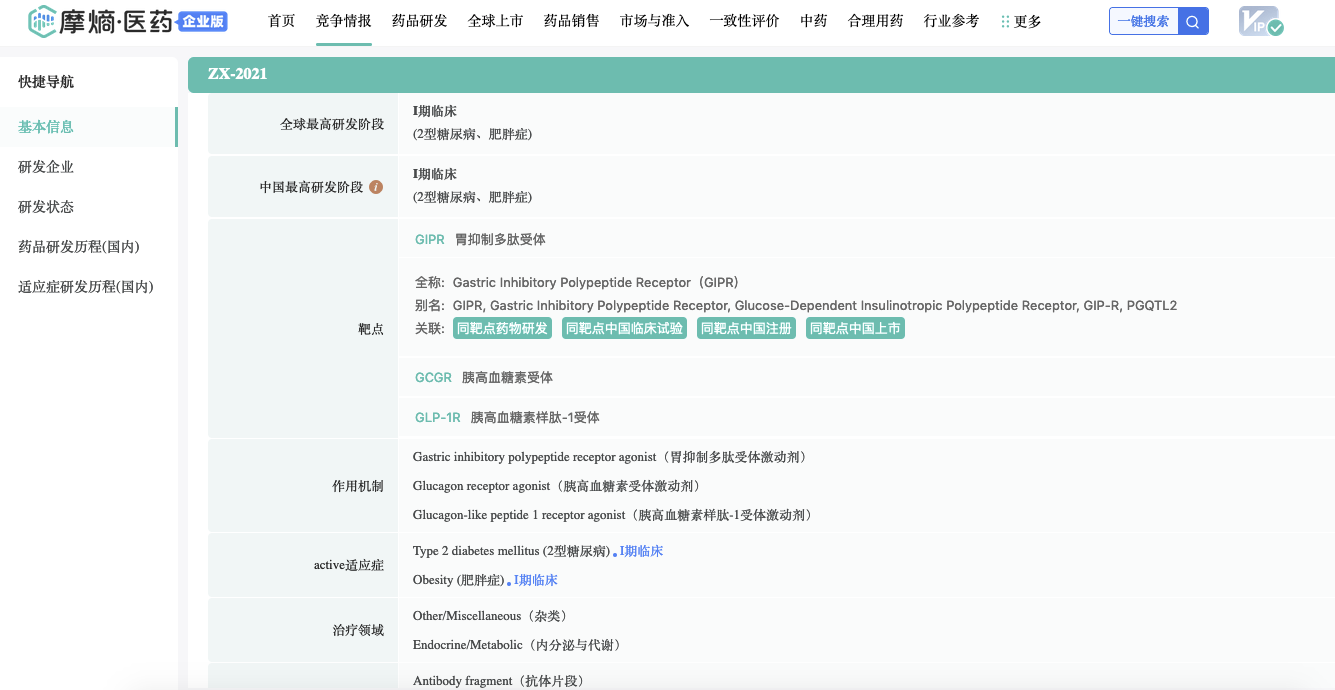1335x690 pixels.
Task: Click info icon beside 中国最高研发阶段
Action: pyautogui.click(x=376, y=187)
